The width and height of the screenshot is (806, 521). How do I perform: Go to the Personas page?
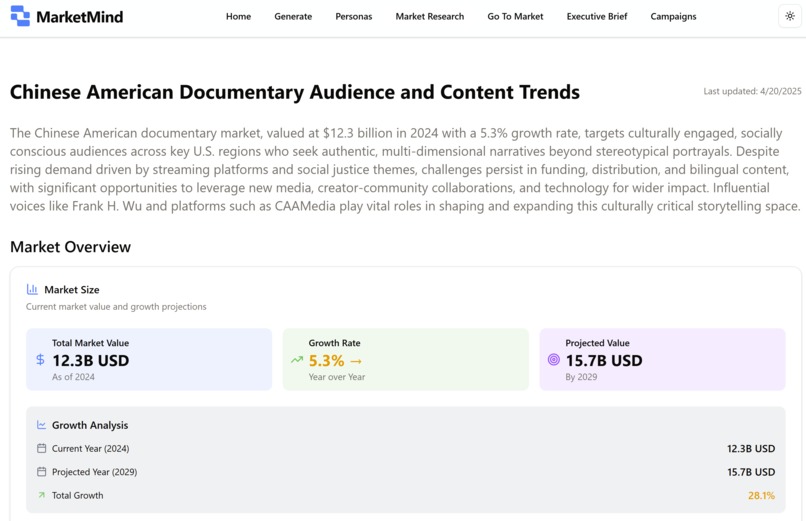(354, 16)
